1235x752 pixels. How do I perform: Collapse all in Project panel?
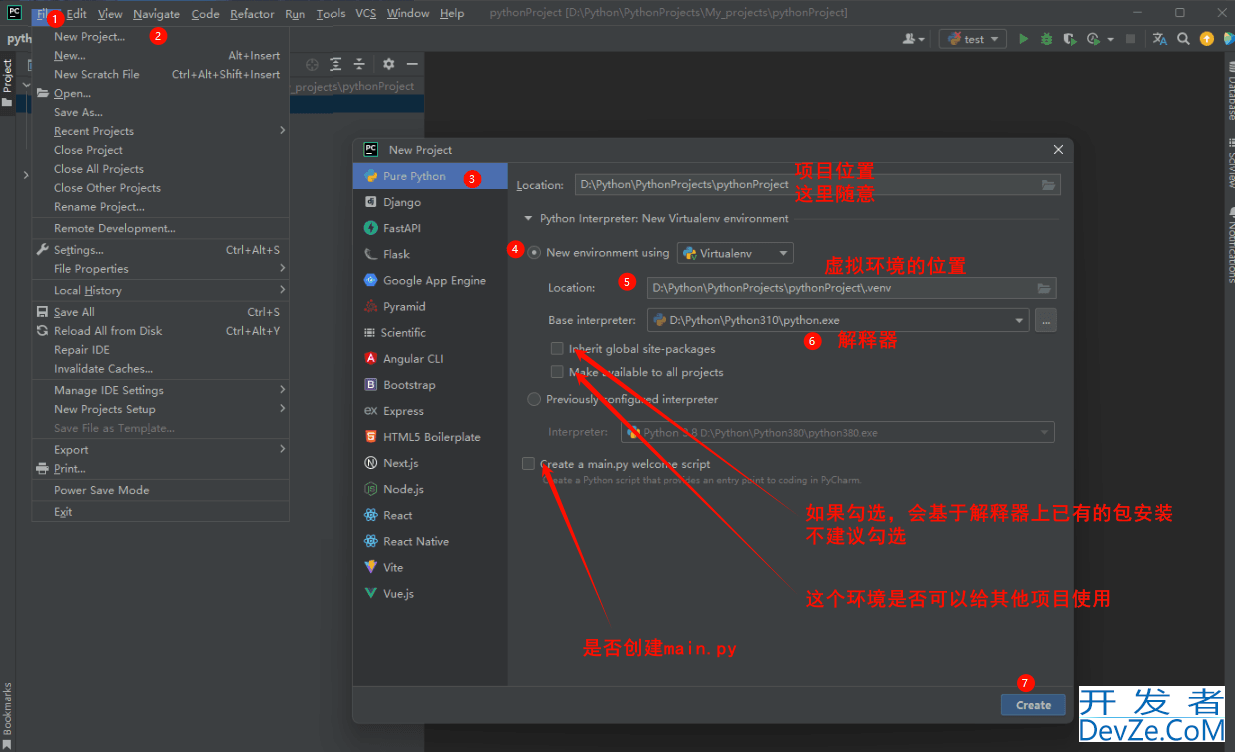tap(359, 64)
